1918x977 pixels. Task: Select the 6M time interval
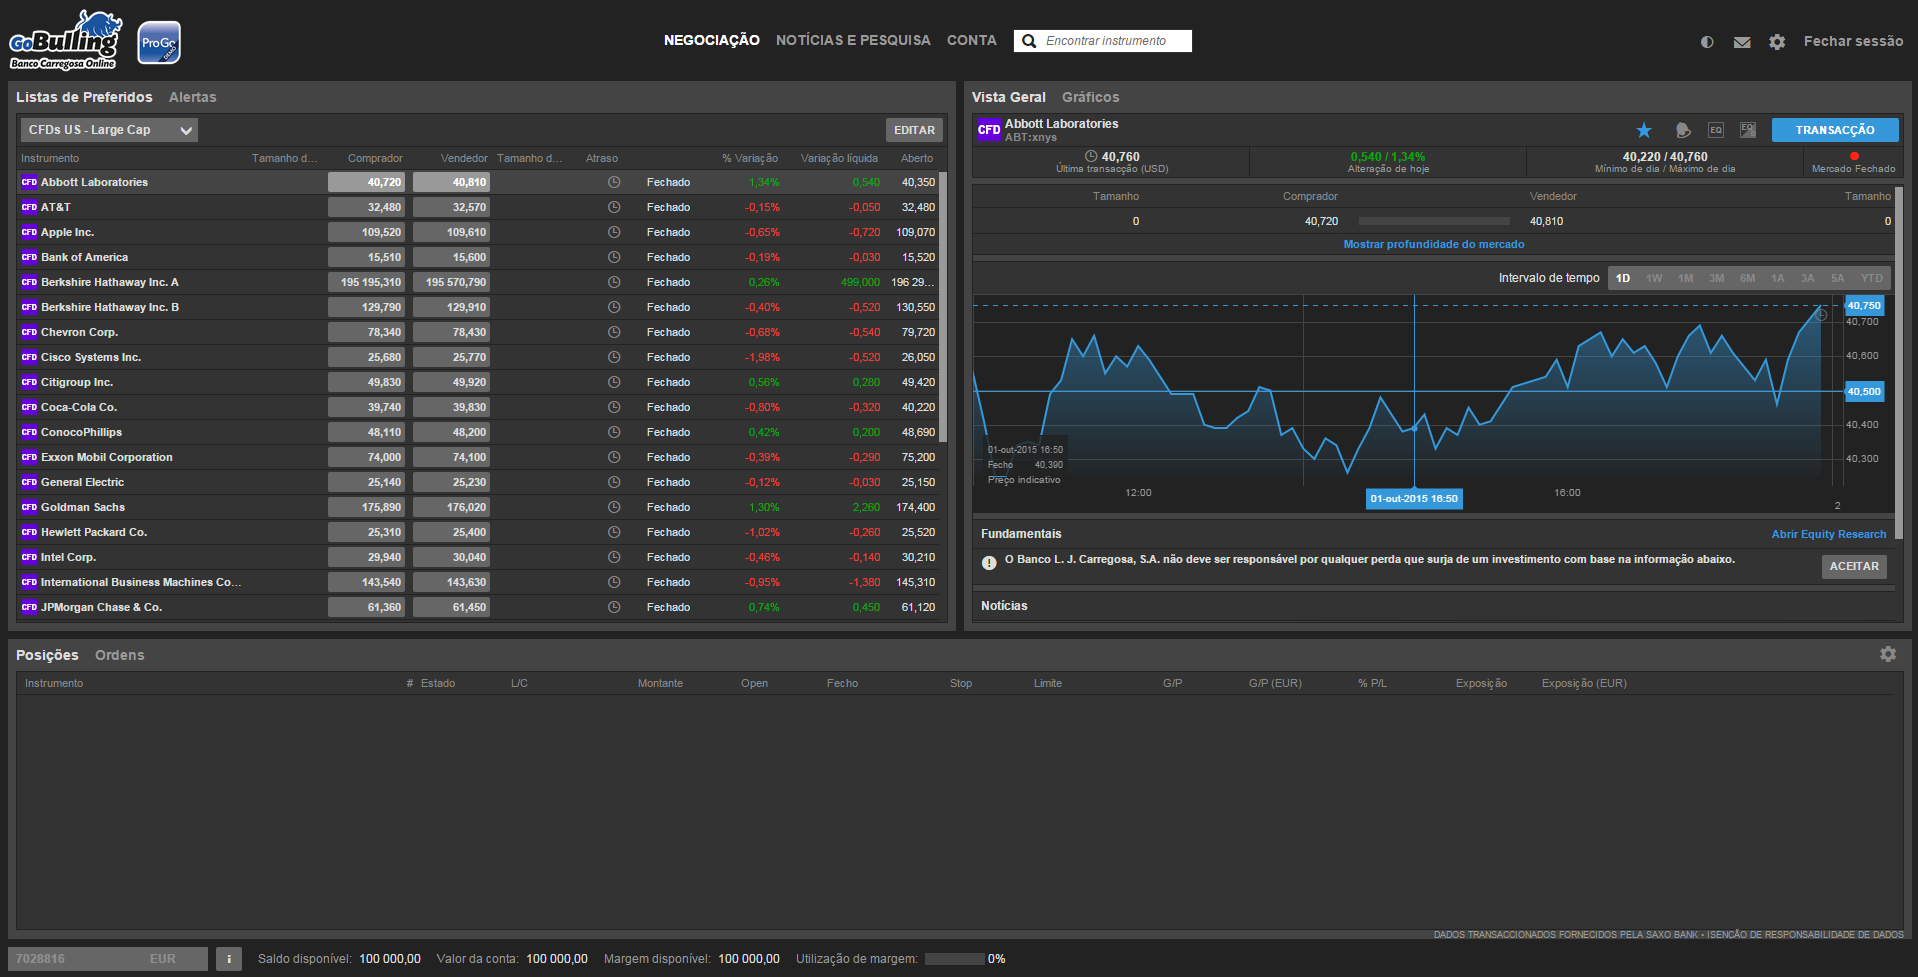[1748, 278]
